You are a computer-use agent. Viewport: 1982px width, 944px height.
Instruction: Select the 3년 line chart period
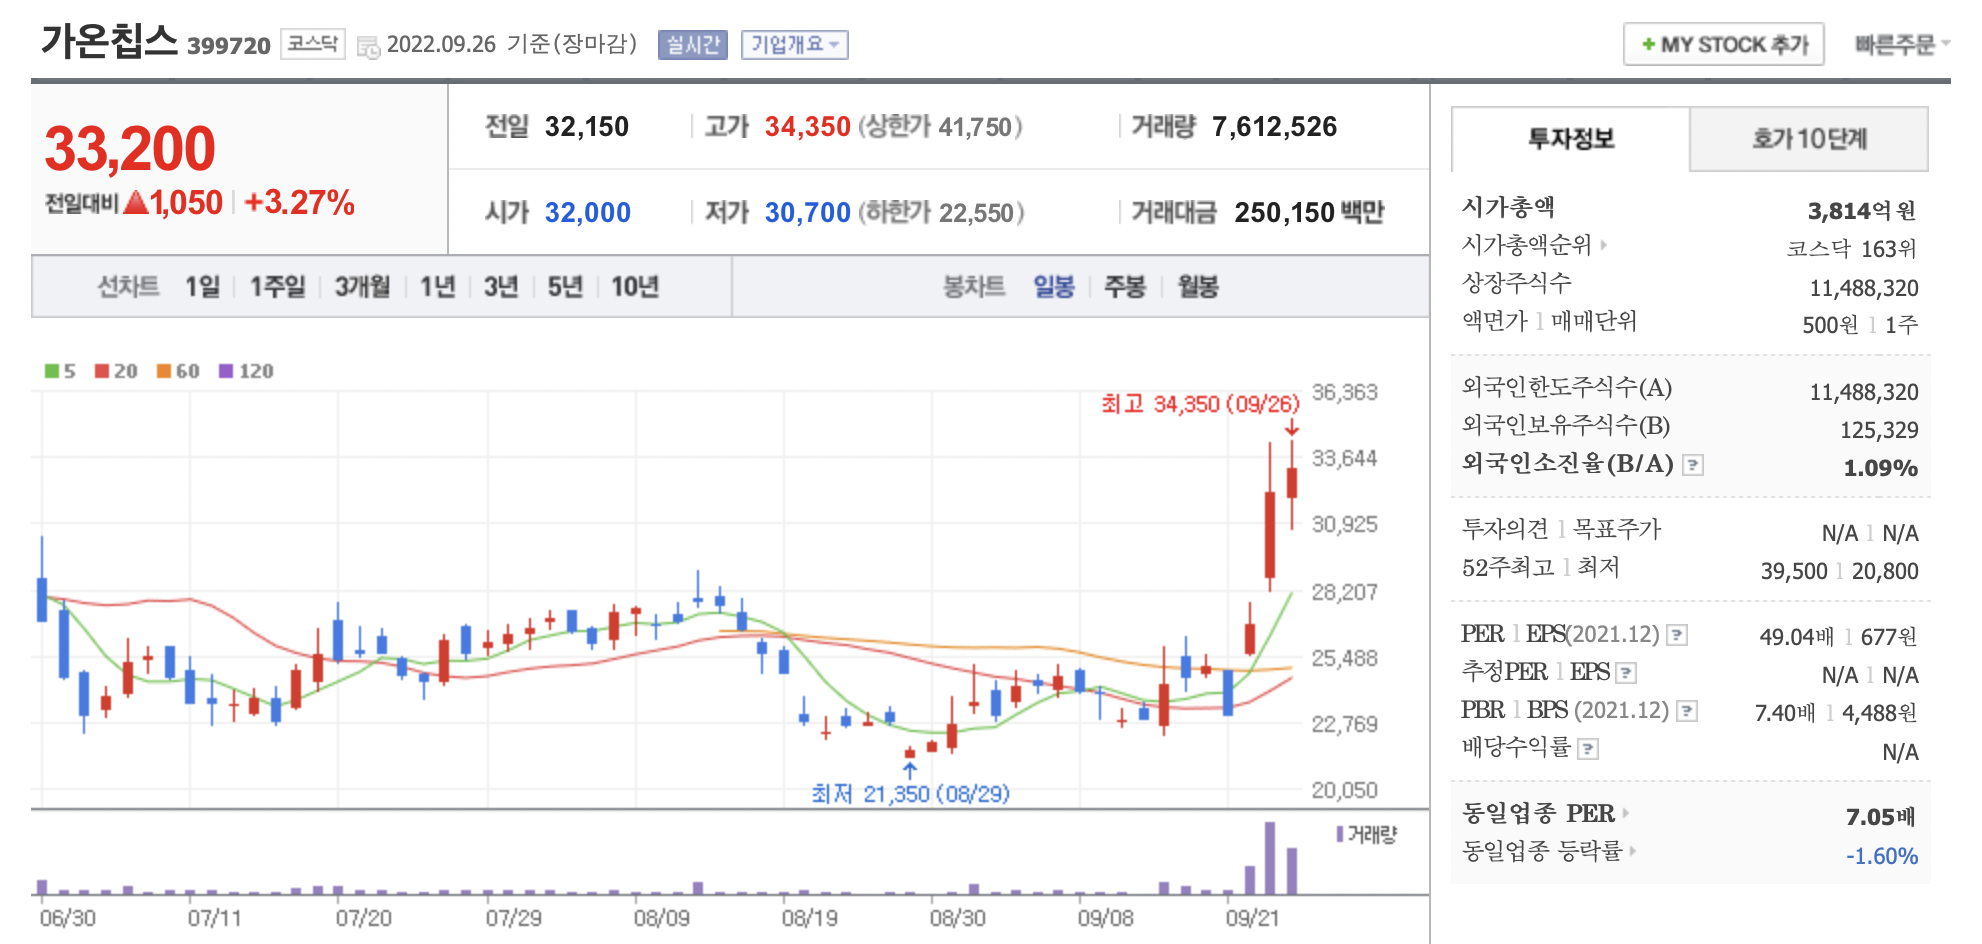click(x=501, y=287)
